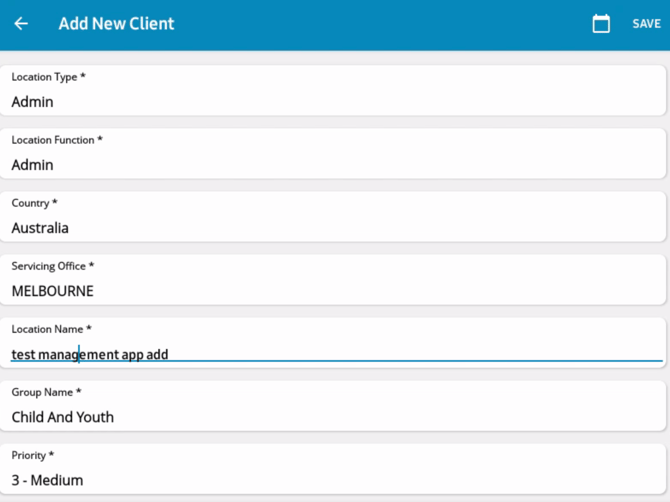Select the Country field showing Australia

(x=333, y=217)
